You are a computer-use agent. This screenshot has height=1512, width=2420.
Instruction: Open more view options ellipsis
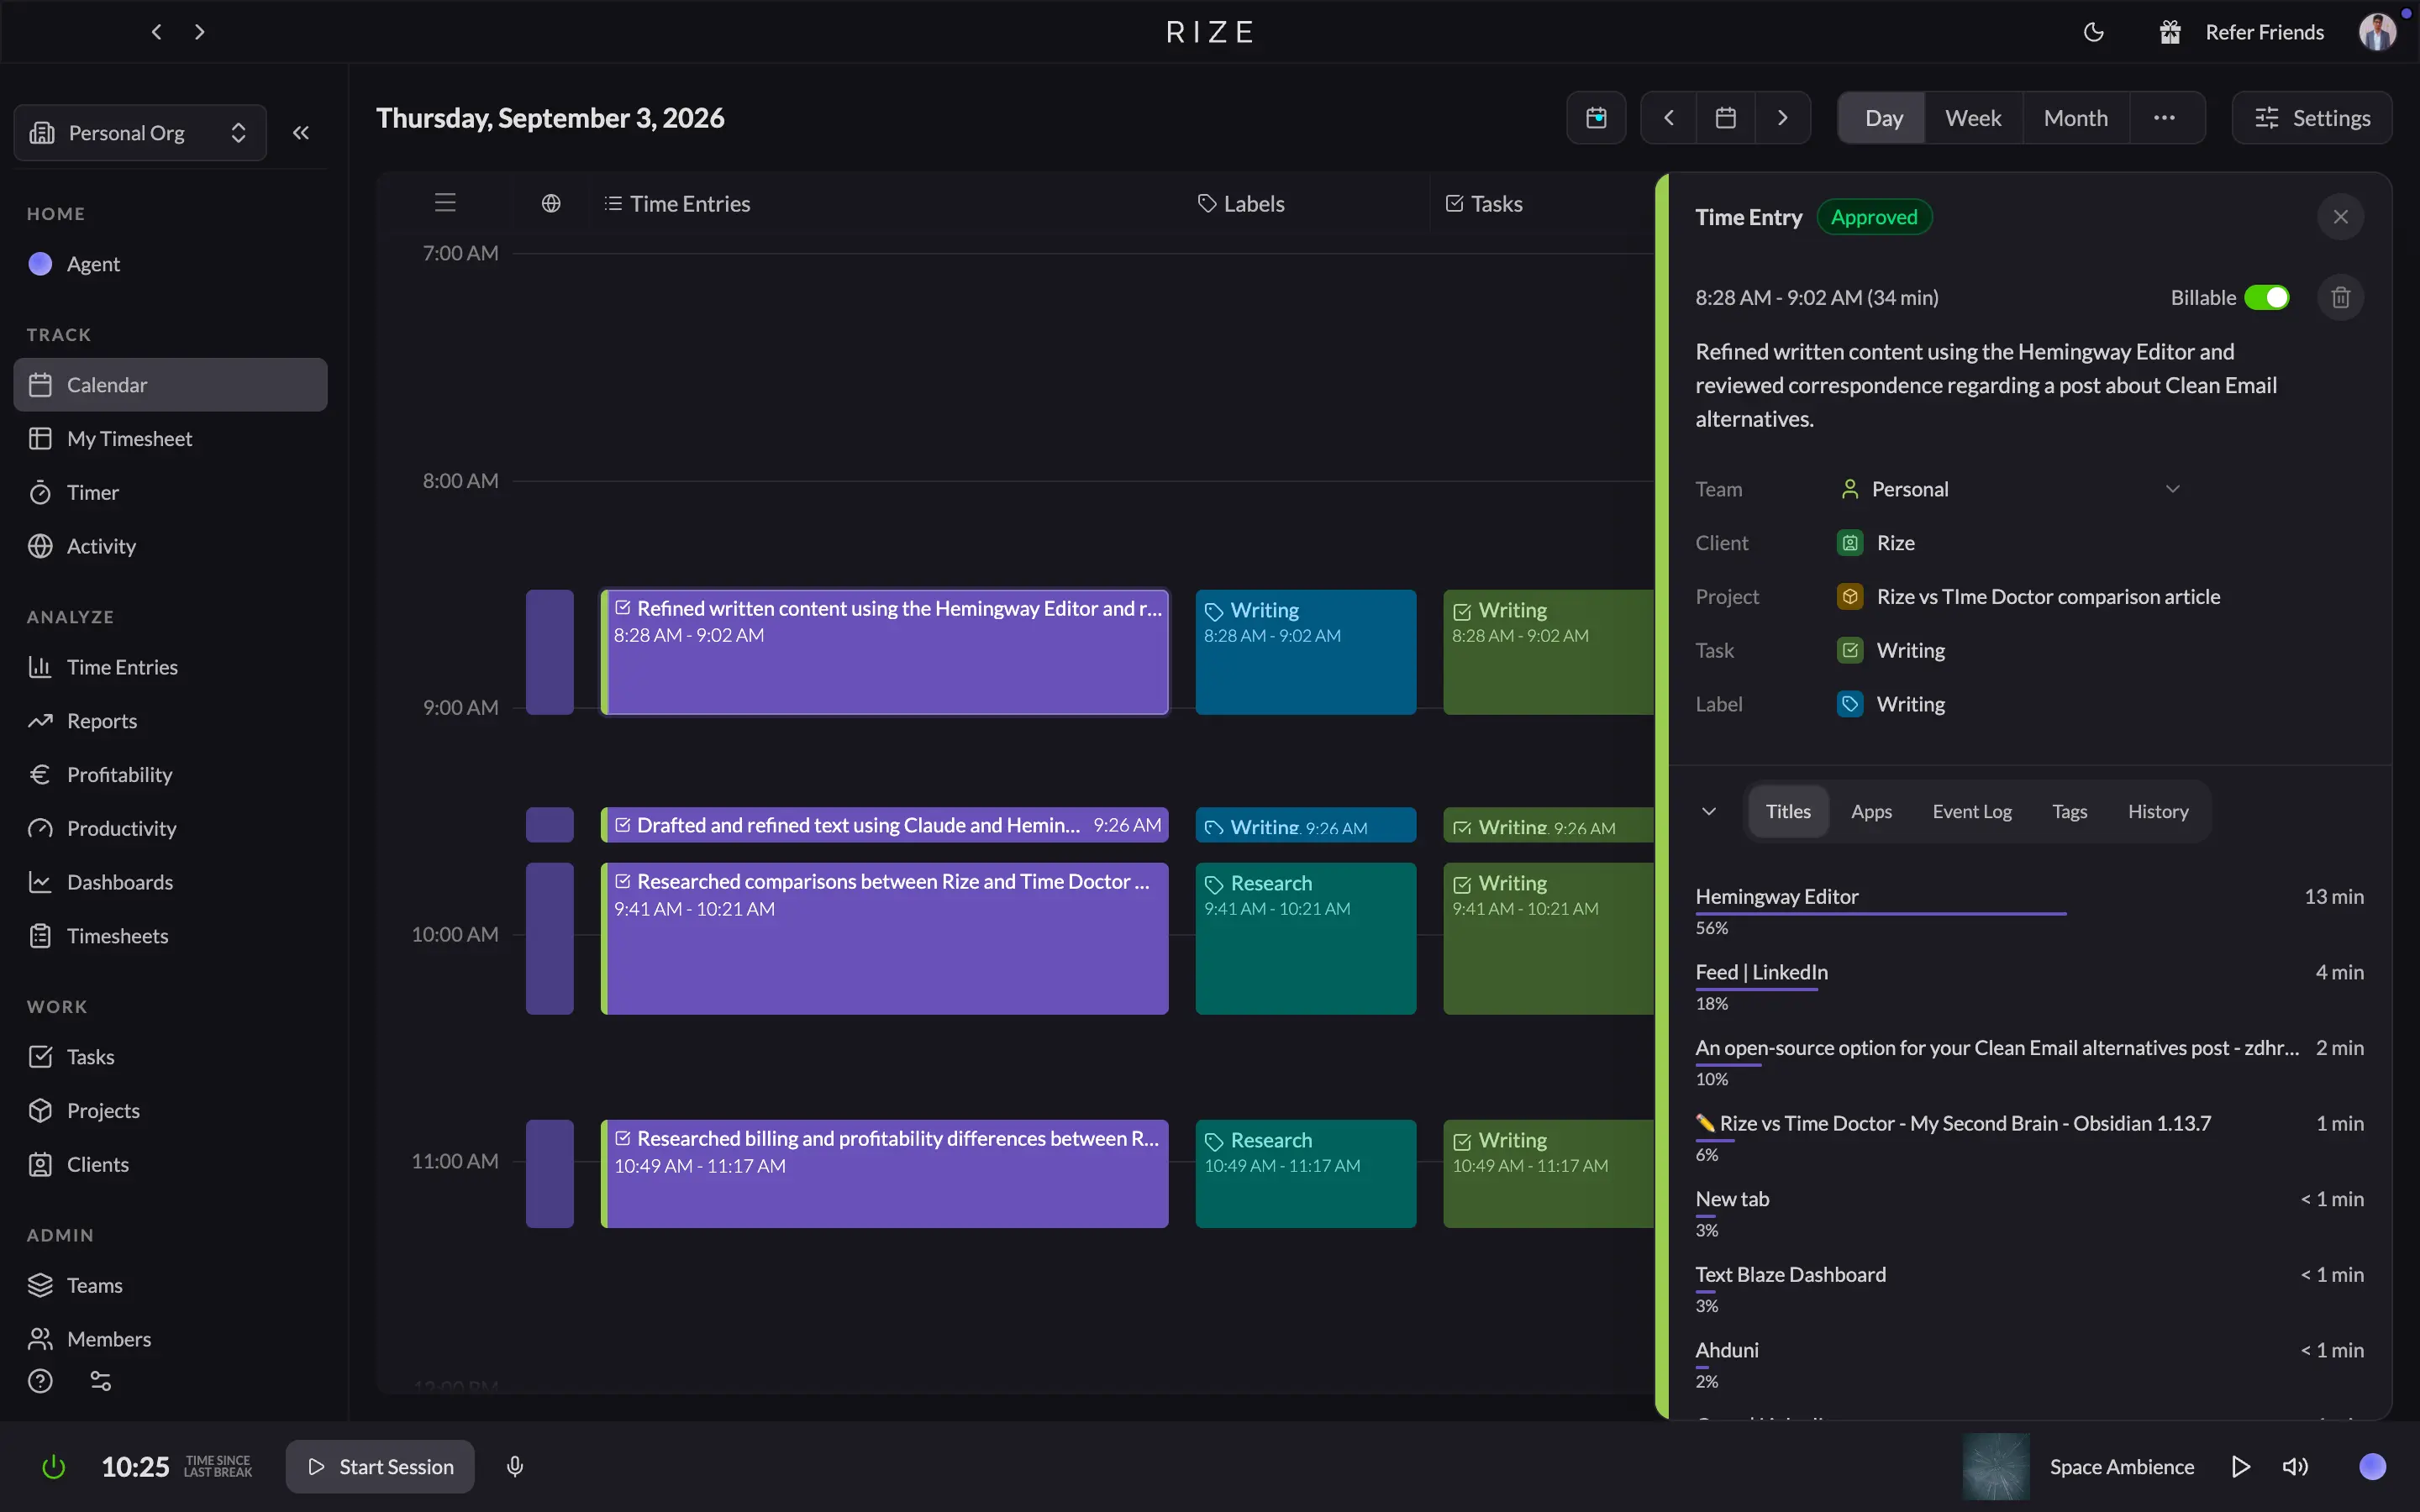[x=2165, y=118]
